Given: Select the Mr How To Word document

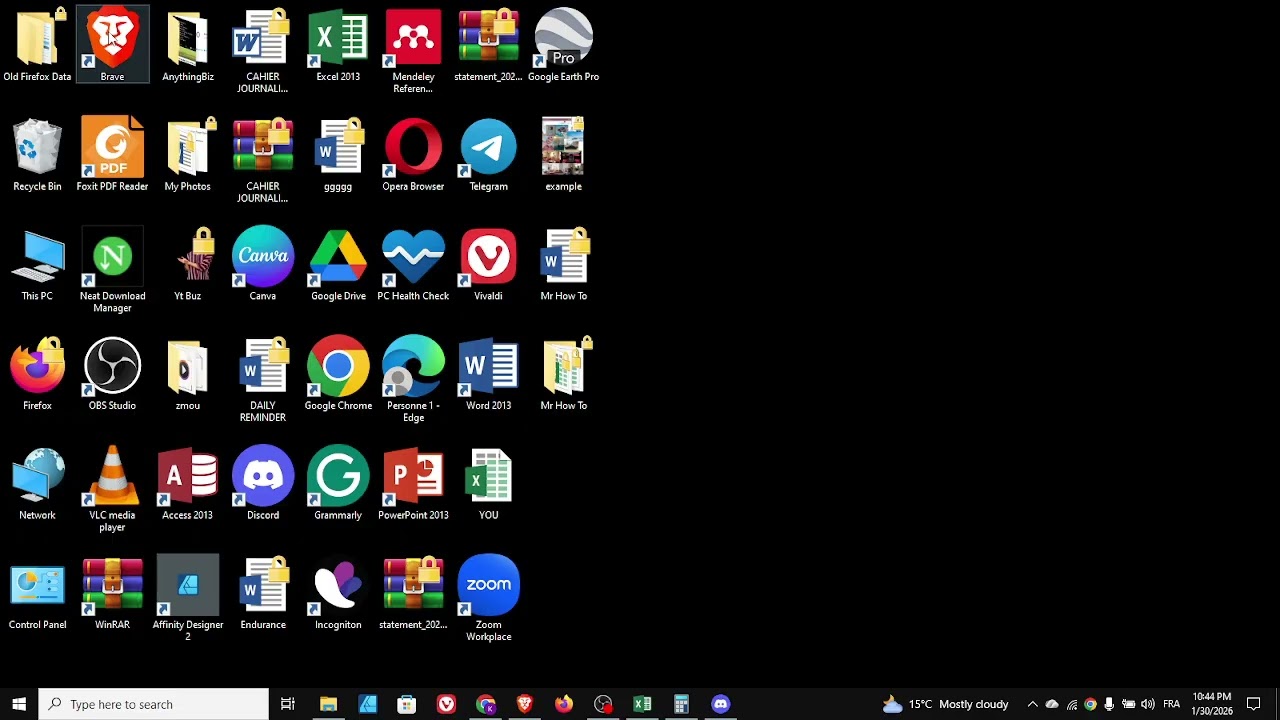Looking at the screenshot, I should [563, 265].
